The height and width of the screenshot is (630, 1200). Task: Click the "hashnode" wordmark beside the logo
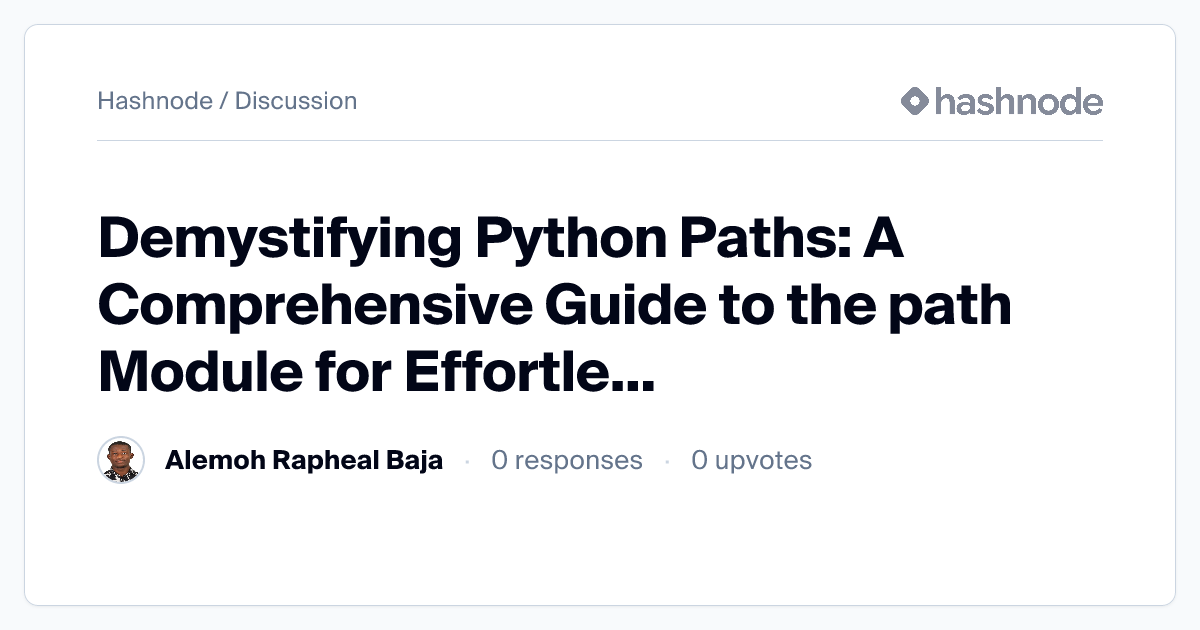1018,101
